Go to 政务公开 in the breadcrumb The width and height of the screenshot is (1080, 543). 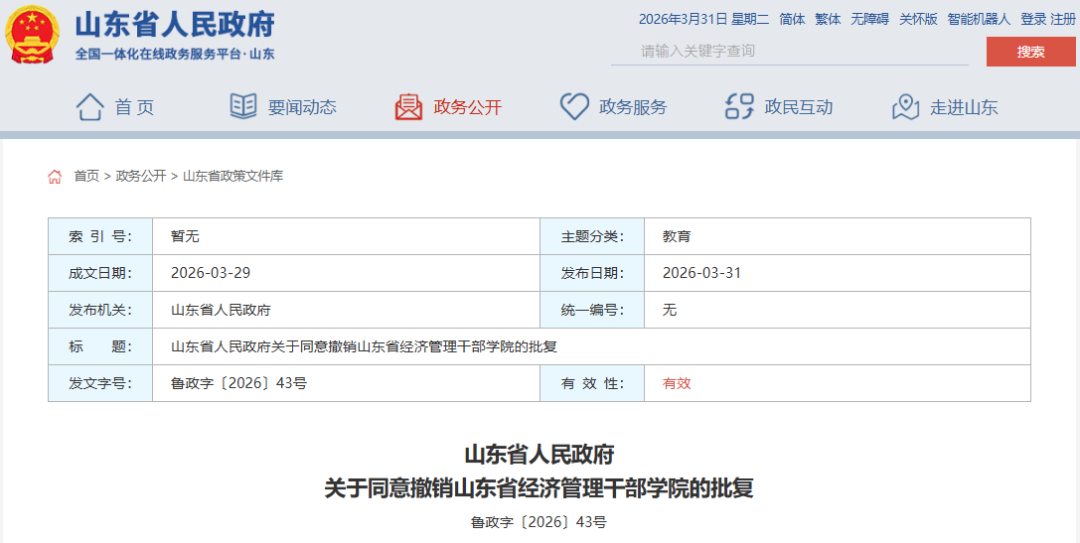point(141,176)
